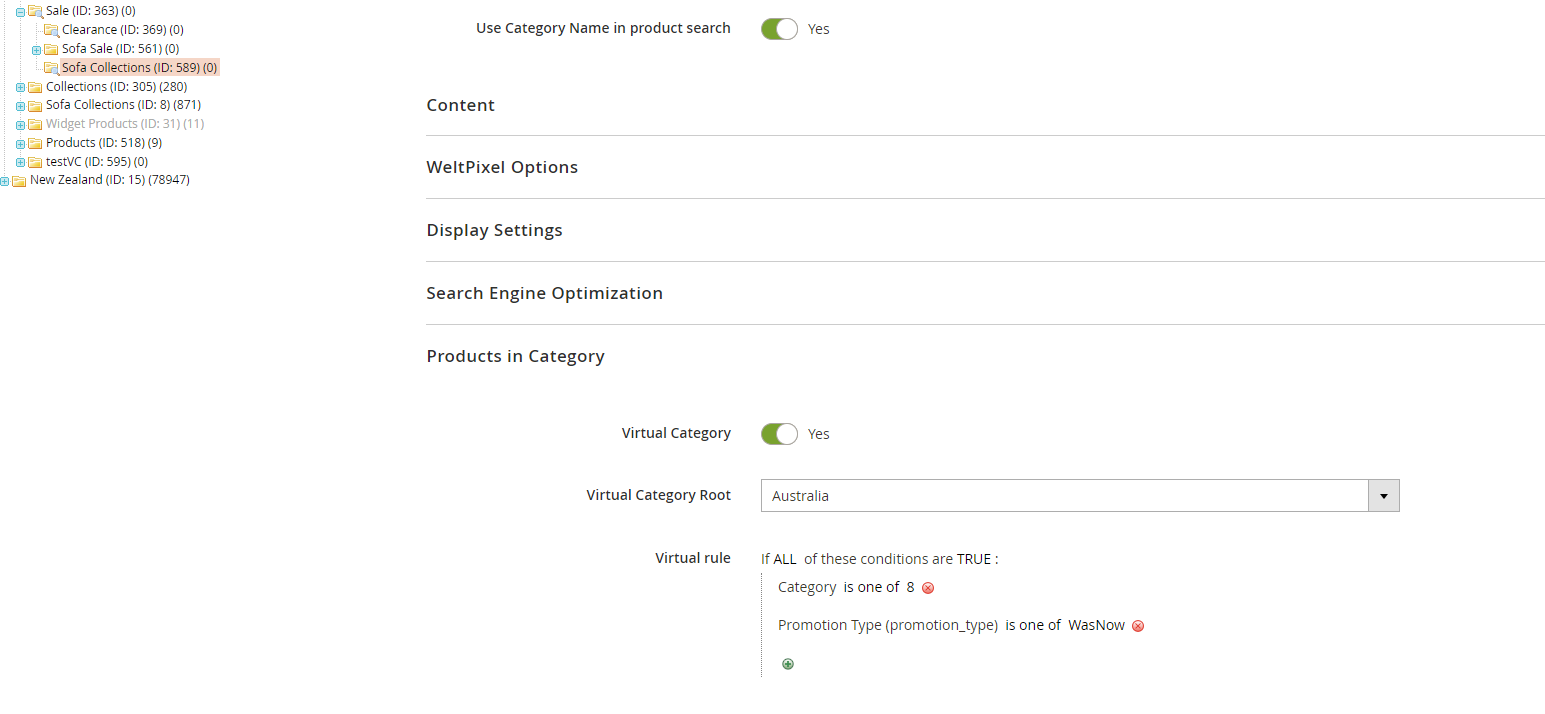Edit the value 8 in the Category condition
1545x714 pixels.
coord(911,587)
